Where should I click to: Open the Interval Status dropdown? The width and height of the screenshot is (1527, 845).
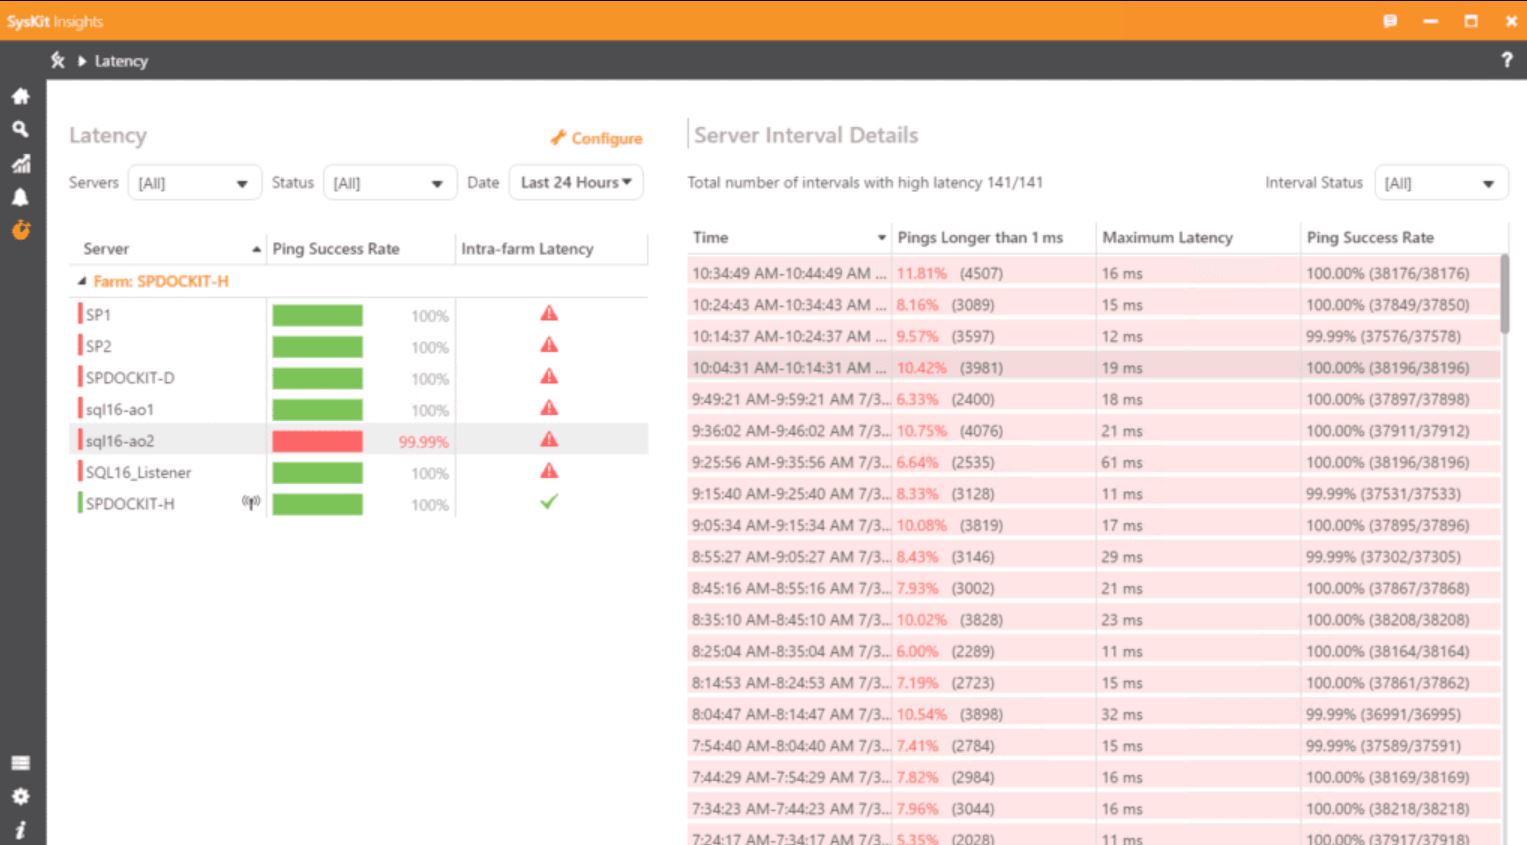pyautogui.click(x=1441, y=183)
